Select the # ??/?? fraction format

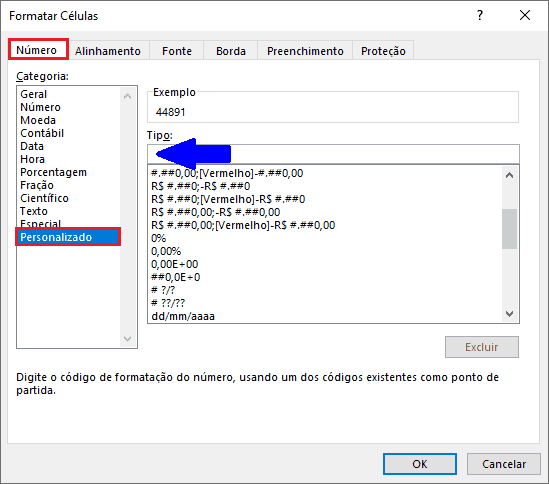(325, 303)
